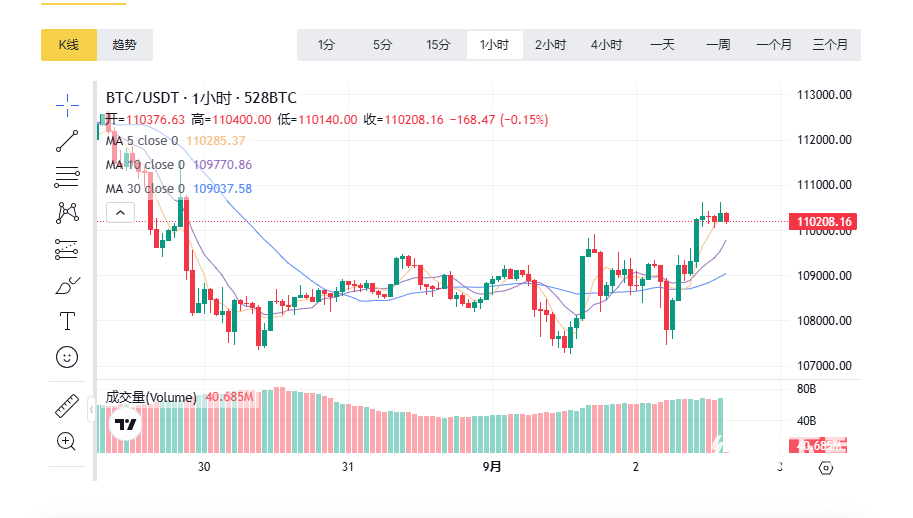Image resolution: width=913 pixels, height=518 pixels.
Task: Activate the zoom in tool
Action: click(67, 441)
